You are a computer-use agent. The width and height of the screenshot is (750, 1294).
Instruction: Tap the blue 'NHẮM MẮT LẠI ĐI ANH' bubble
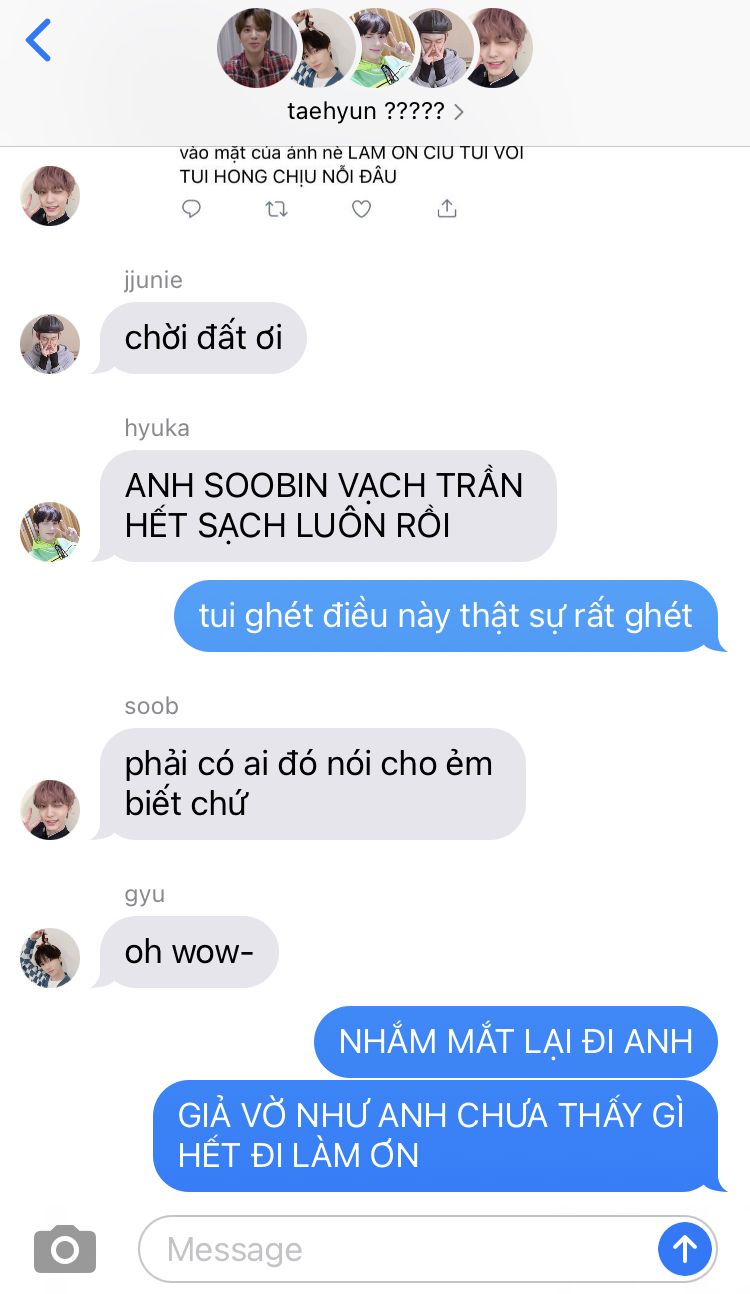coord(516,1042)
